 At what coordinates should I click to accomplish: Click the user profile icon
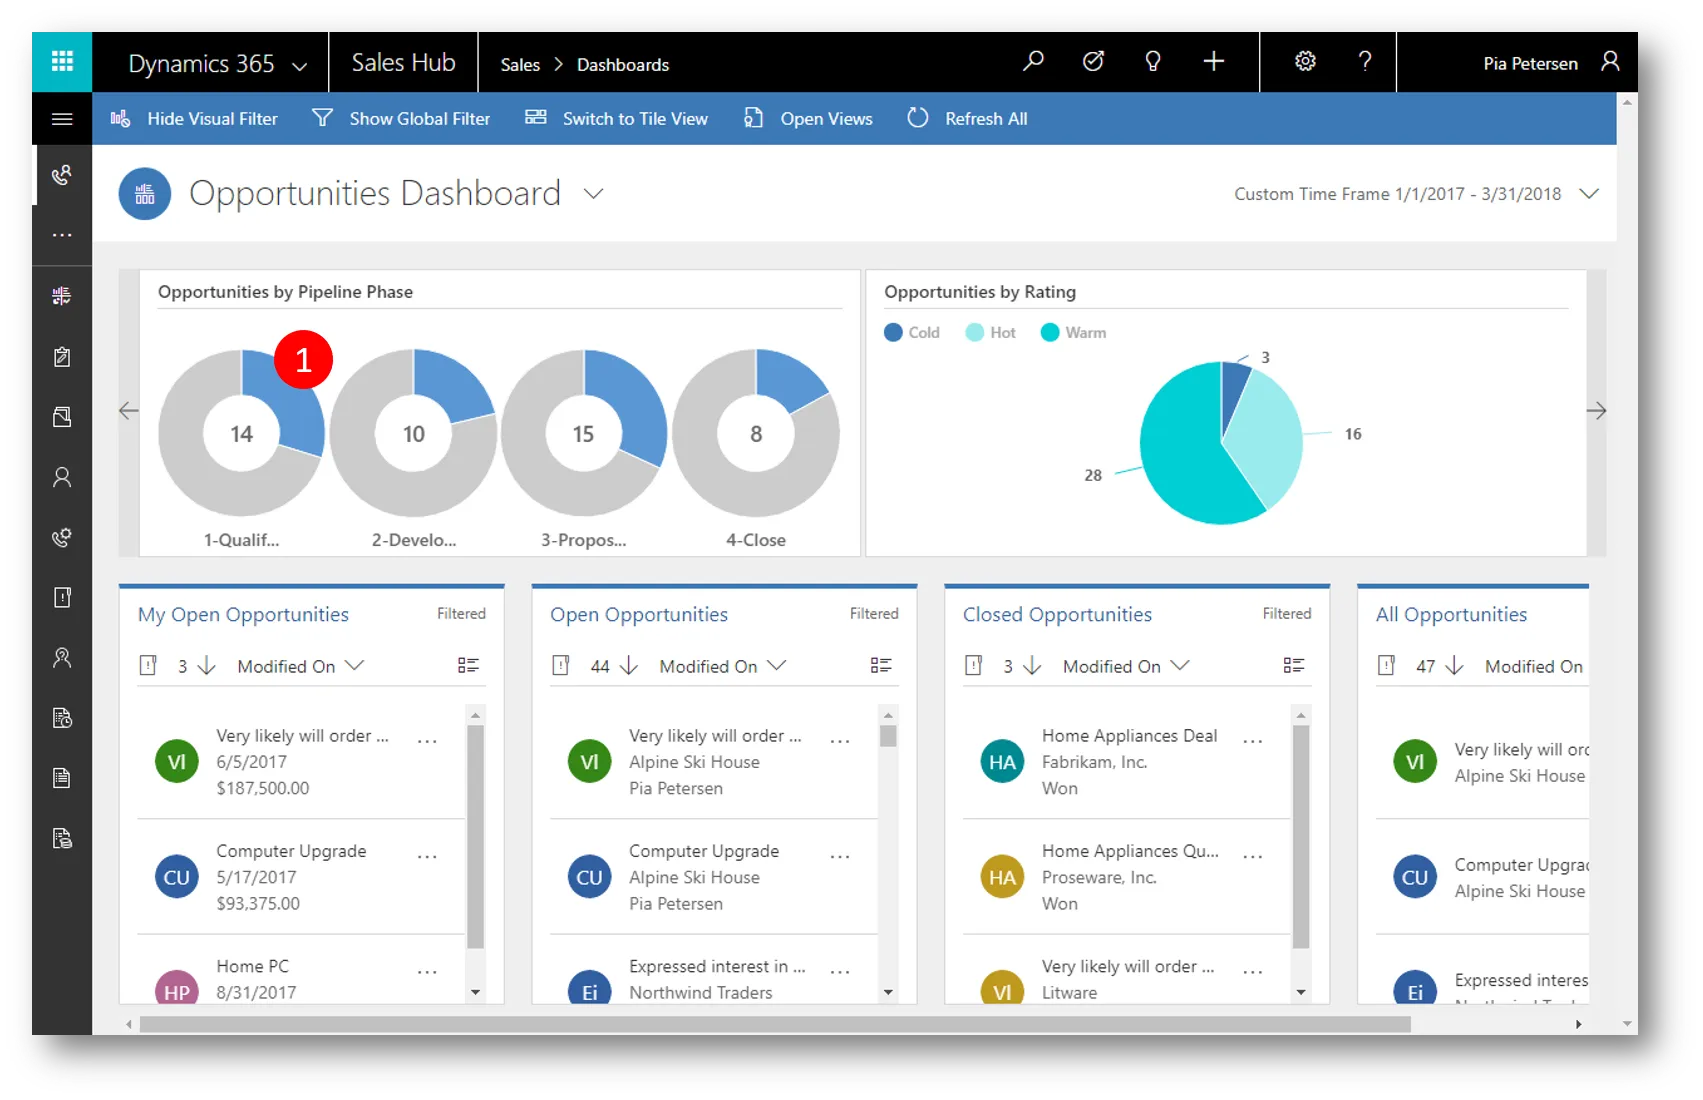coord(1610,62)
